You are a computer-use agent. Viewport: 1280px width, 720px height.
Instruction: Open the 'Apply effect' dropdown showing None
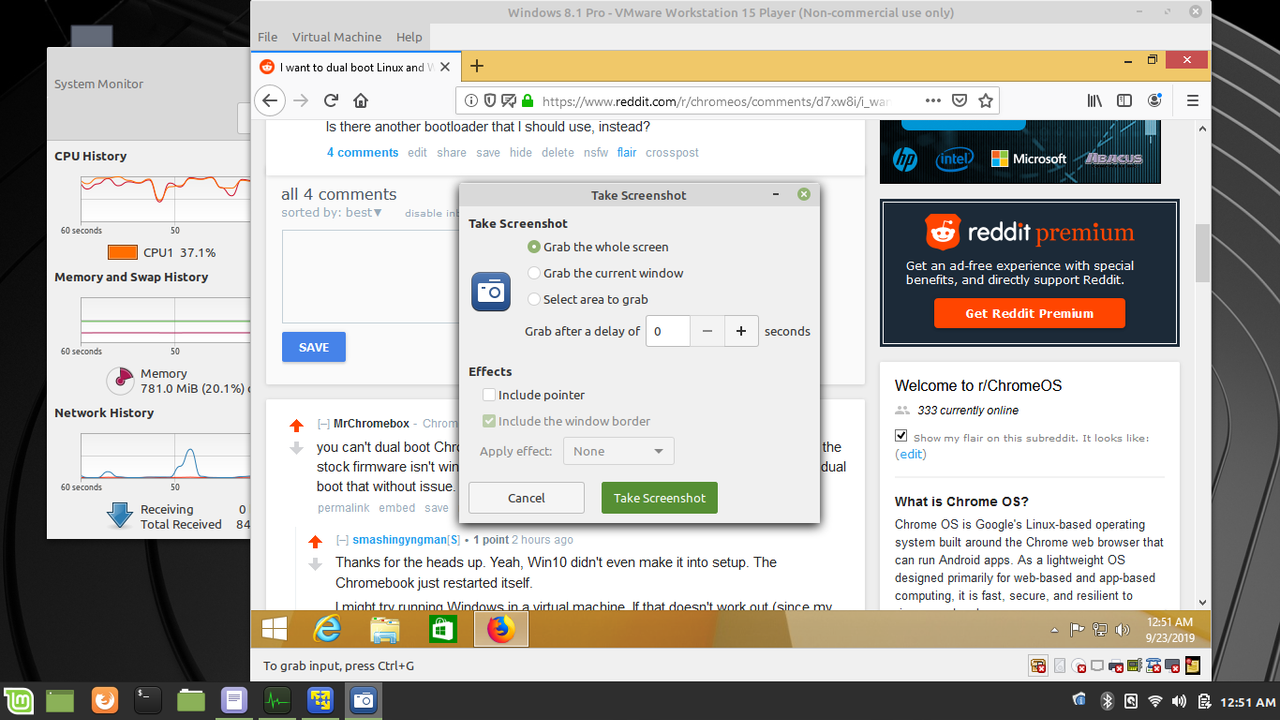click(x=618, y=450)
